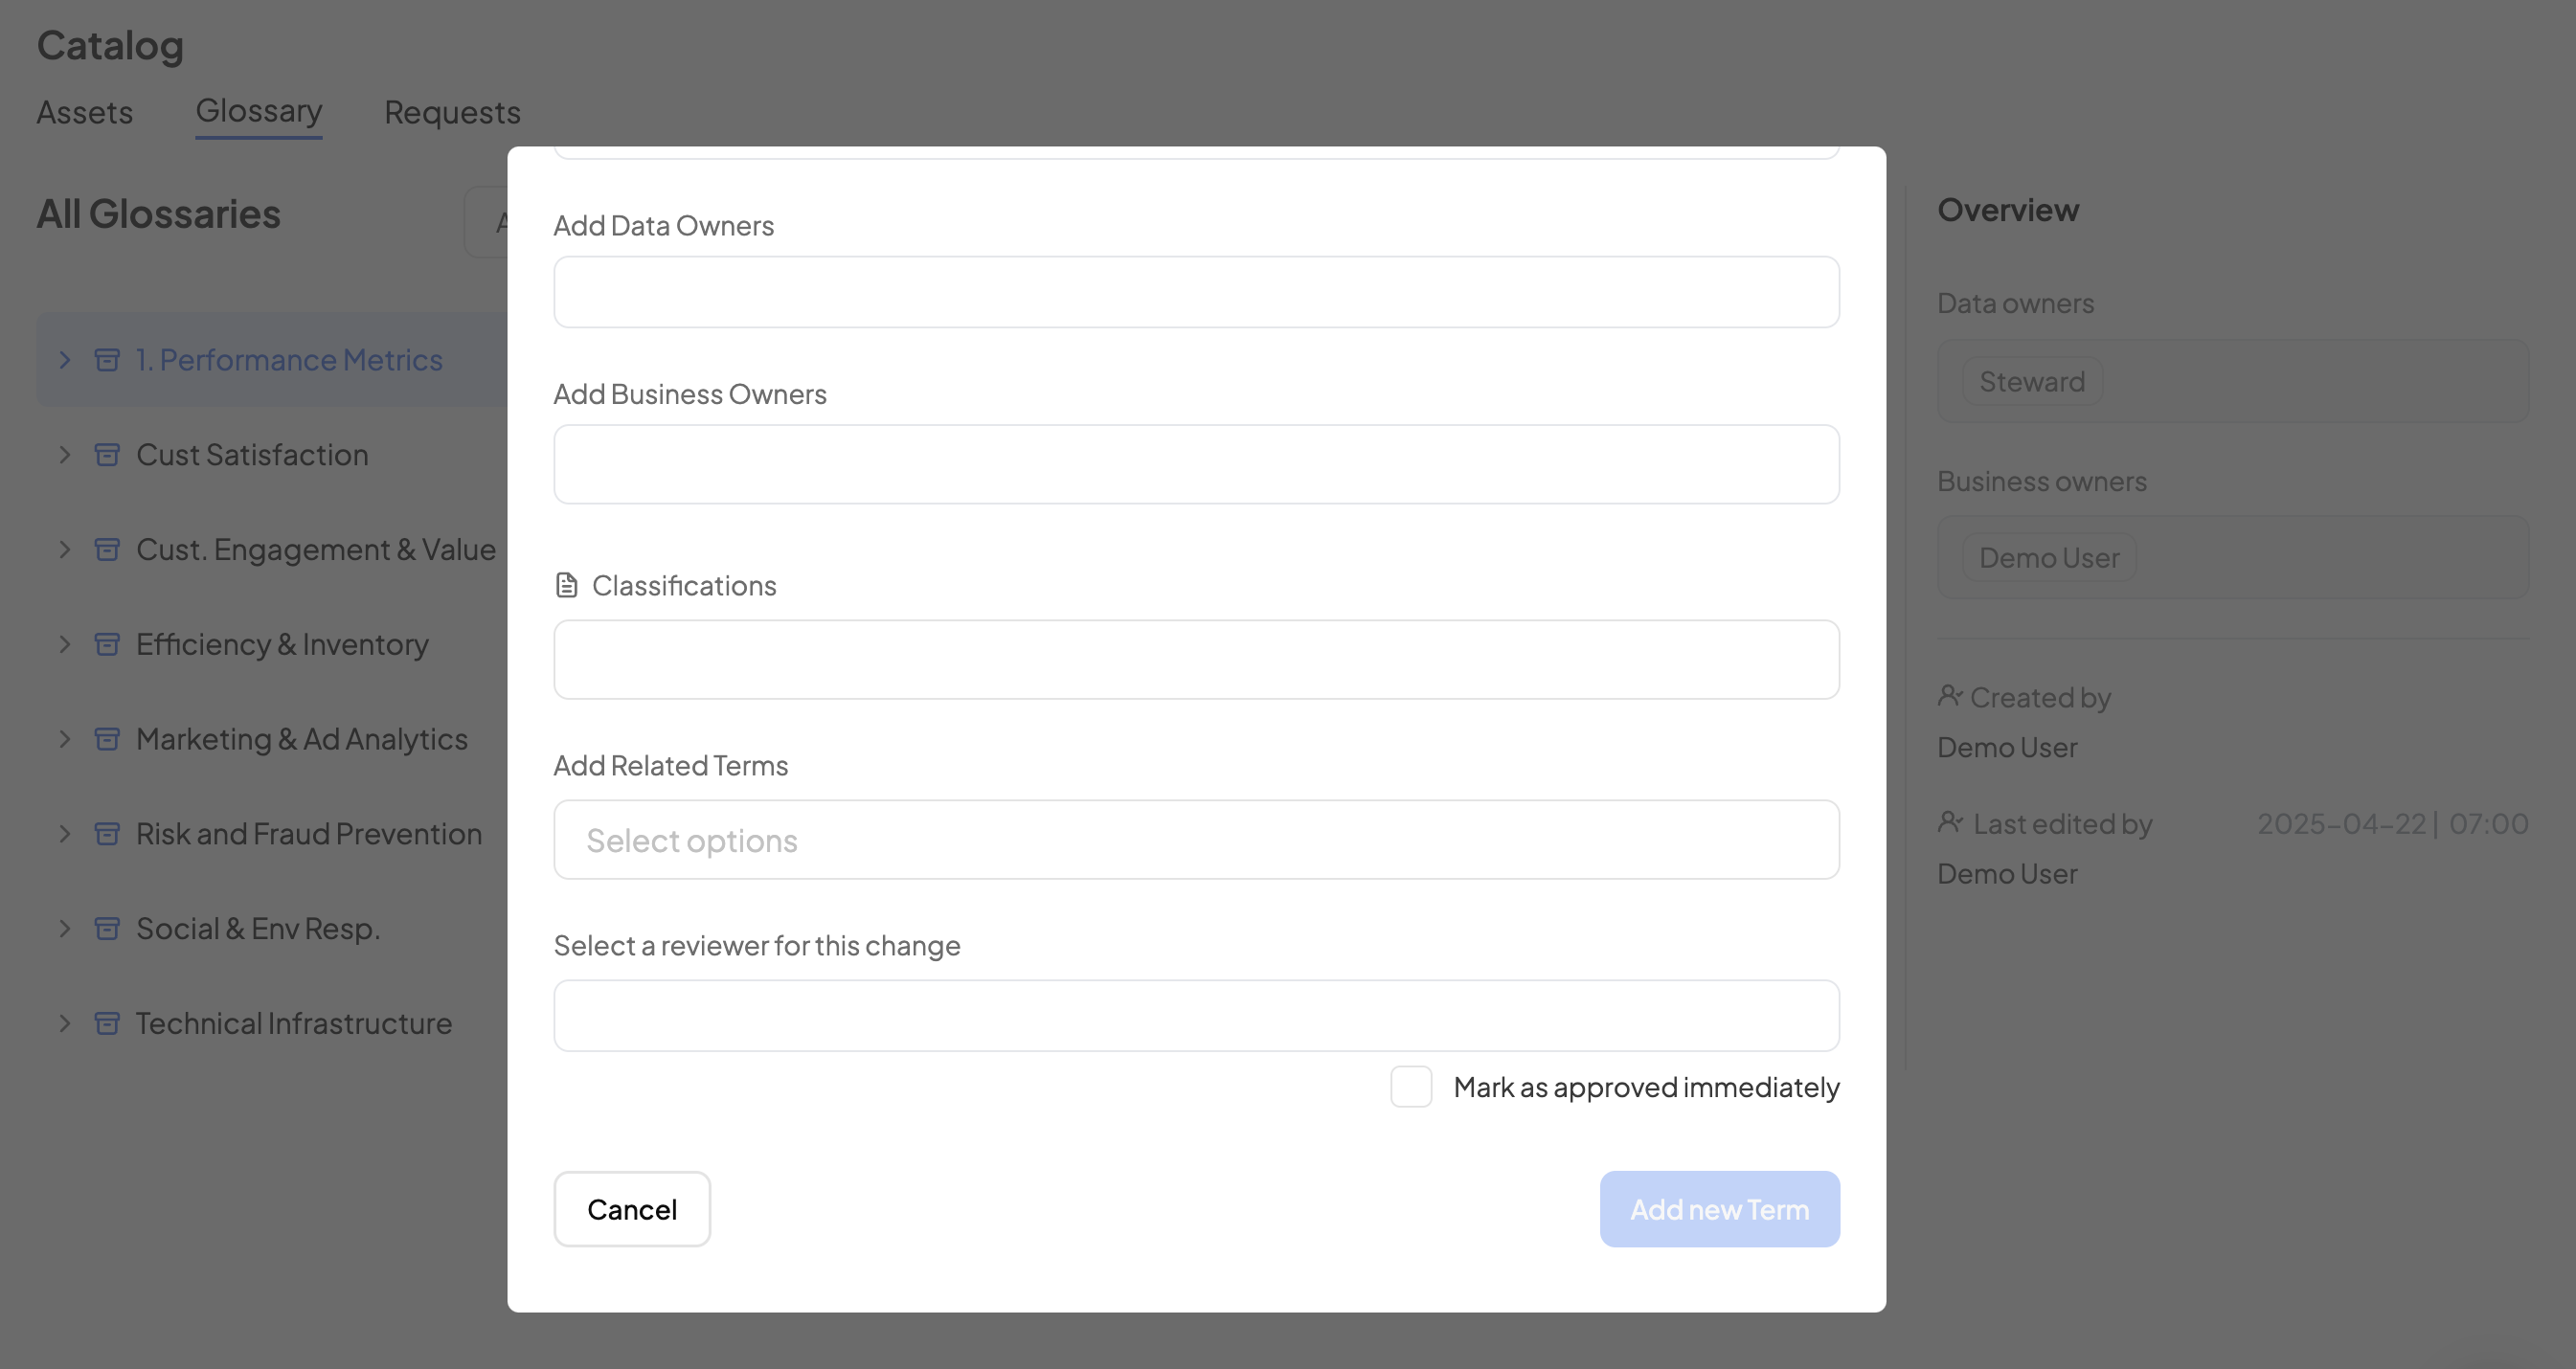Click the Created by user icon
This screenshot has width=2576, height=1369.
1950,696
